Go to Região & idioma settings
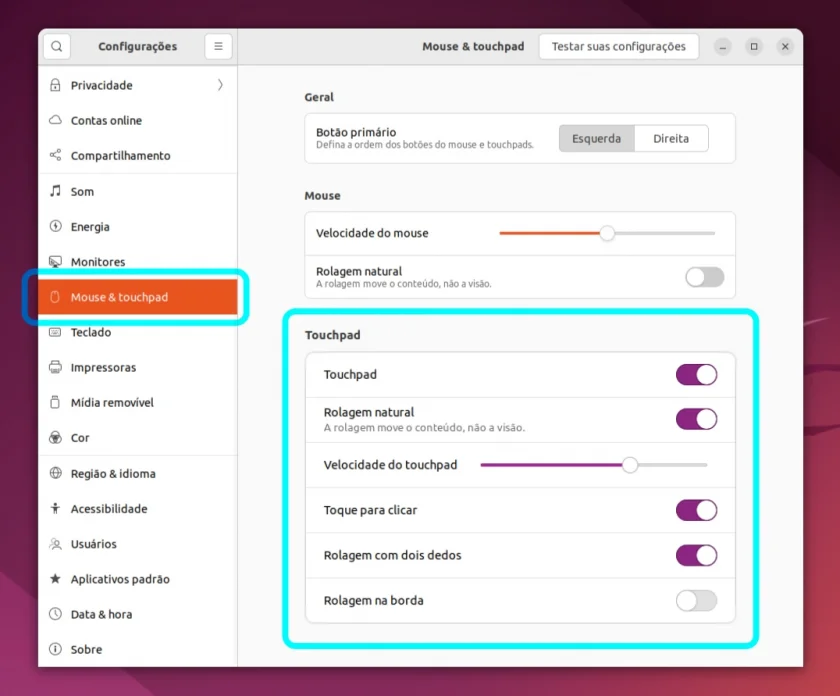This screenshot has width=840, height=696. (x=138, y=474)
